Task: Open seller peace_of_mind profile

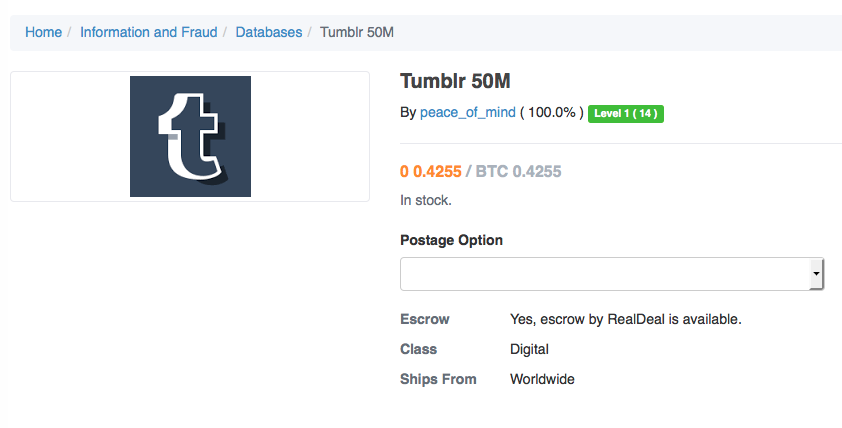Action: click(x=468, y=112)
